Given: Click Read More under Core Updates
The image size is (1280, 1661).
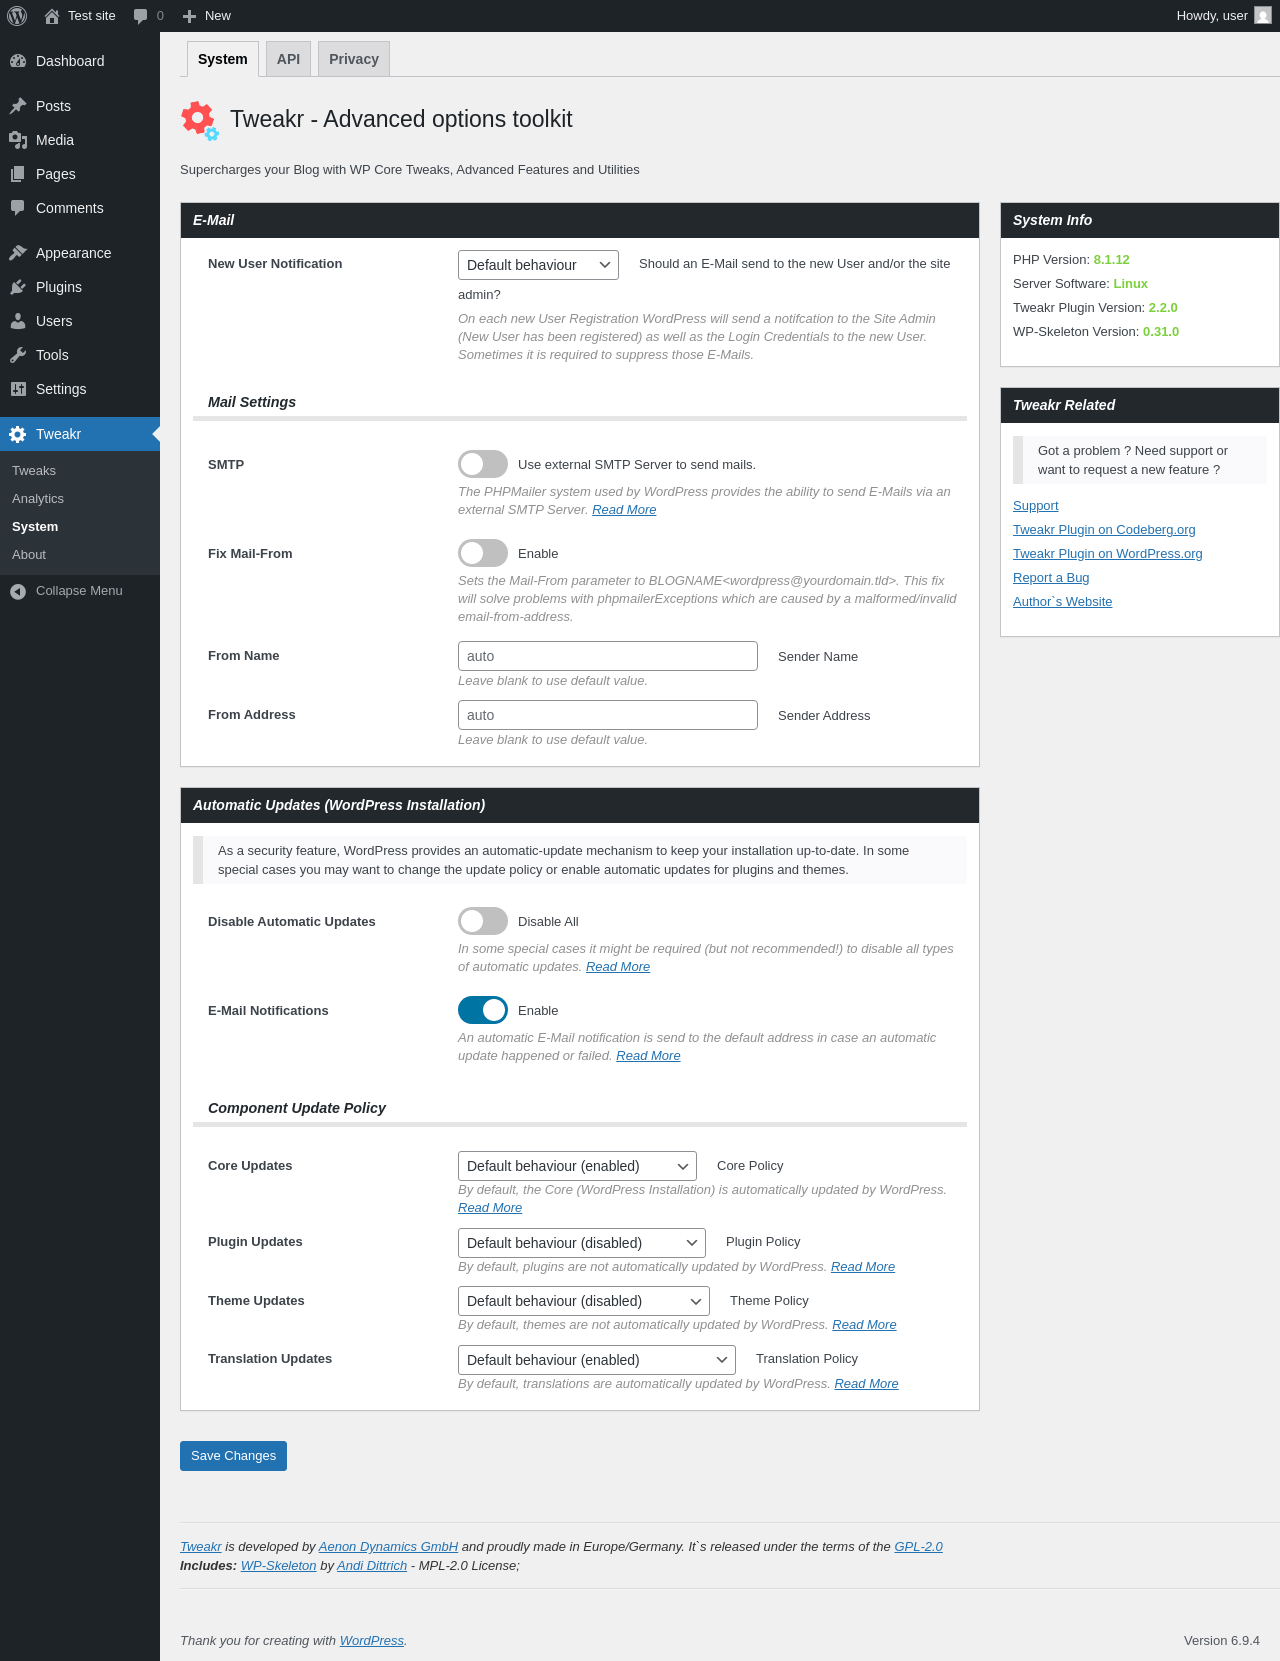Looking at the screenshot, I should click(490, 1208).
